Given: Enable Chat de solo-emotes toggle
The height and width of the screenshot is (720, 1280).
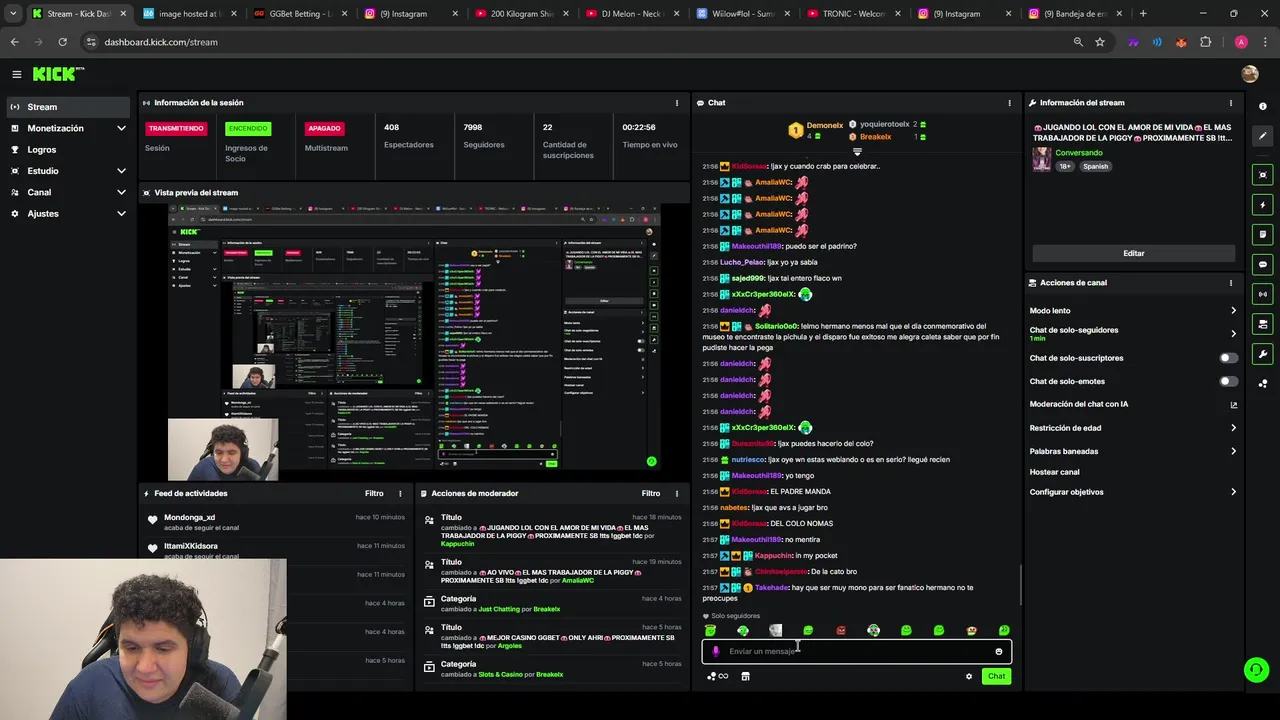Looking at the screenshot, I should pos(1228,381).
